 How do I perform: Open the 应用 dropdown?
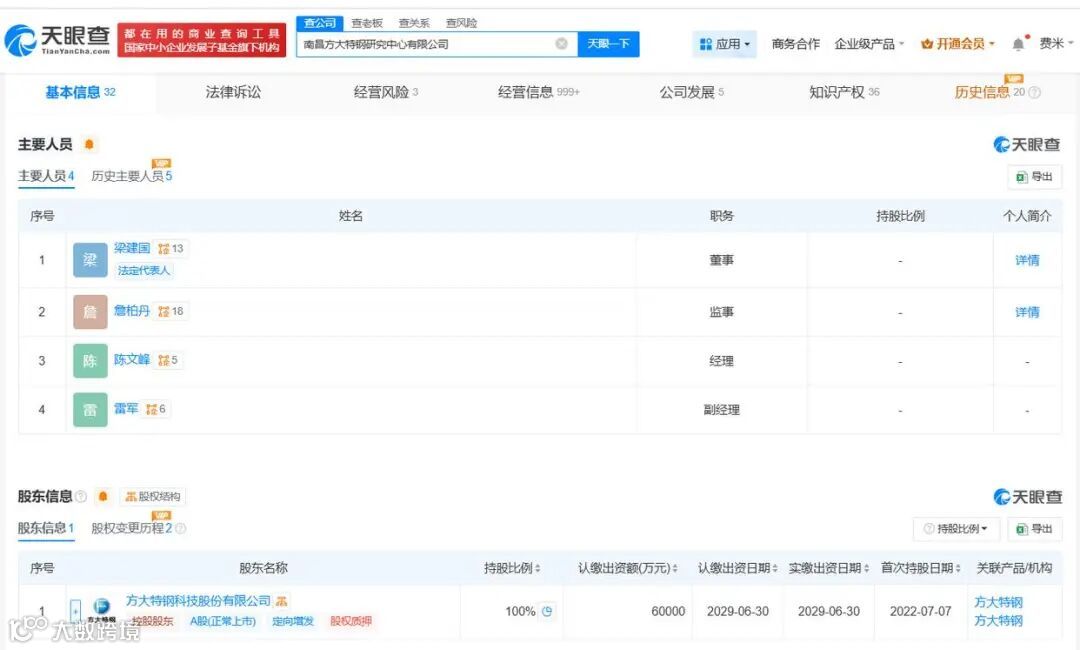pyautogui.click(x=725, y=44)
